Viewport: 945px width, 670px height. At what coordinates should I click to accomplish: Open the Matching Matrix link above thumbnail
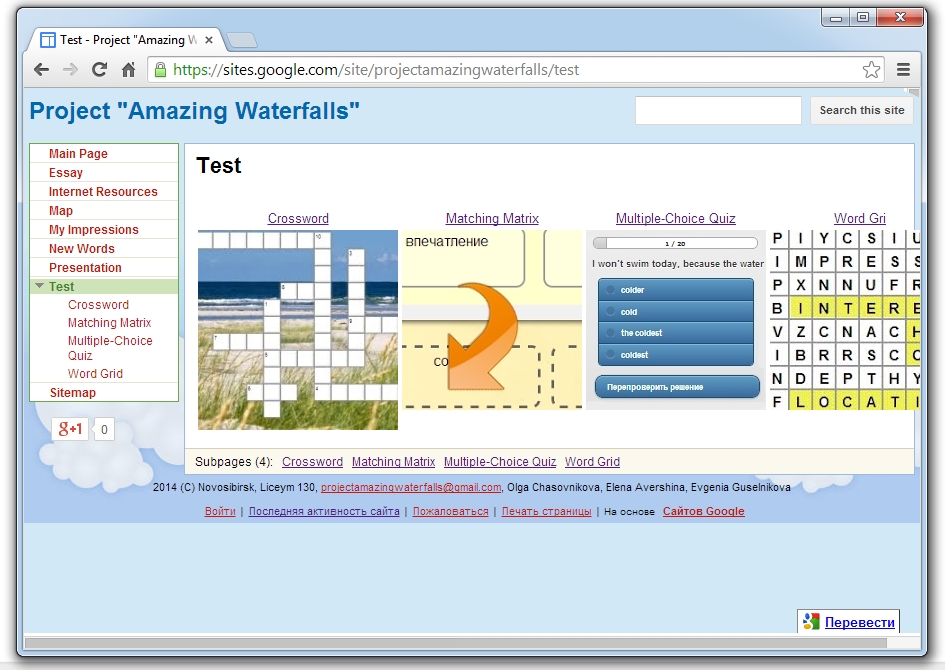click(x=492, y=219)
